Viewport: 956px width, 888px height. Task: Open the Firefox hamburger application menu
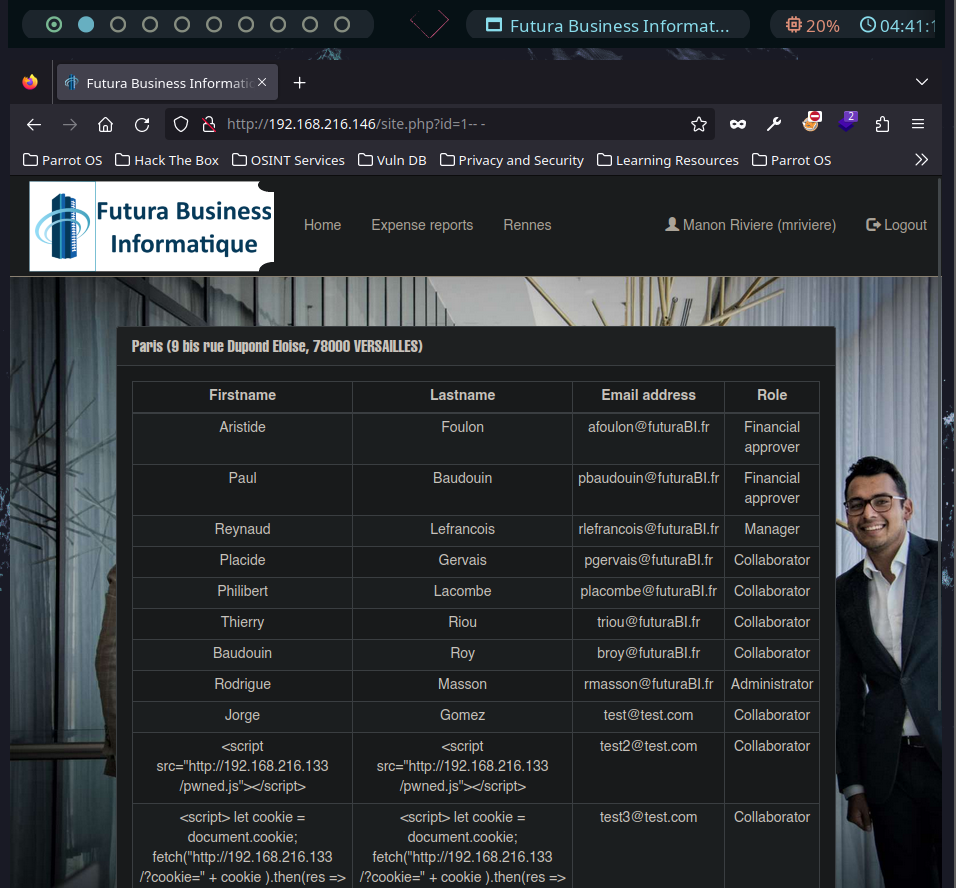tap(918, 124)
